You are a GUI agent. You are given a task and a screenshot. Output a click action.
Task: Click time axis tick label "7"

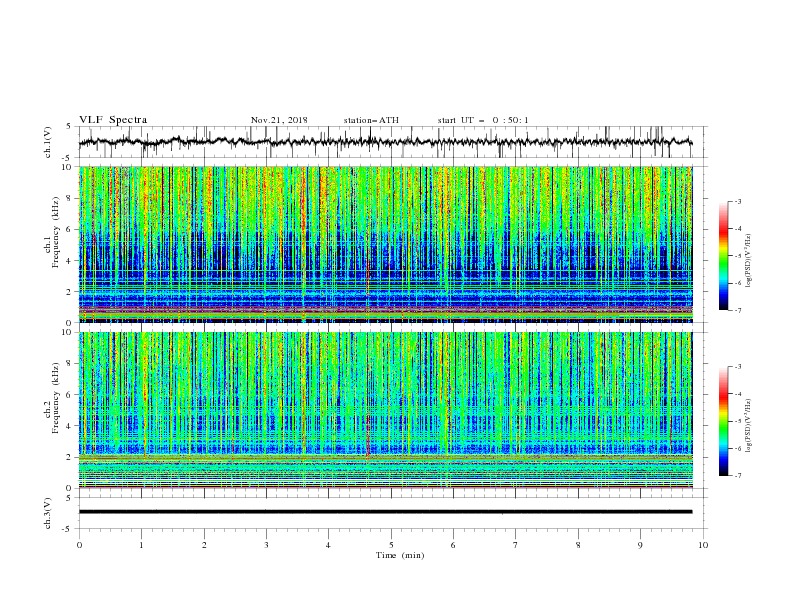[516, 545]
